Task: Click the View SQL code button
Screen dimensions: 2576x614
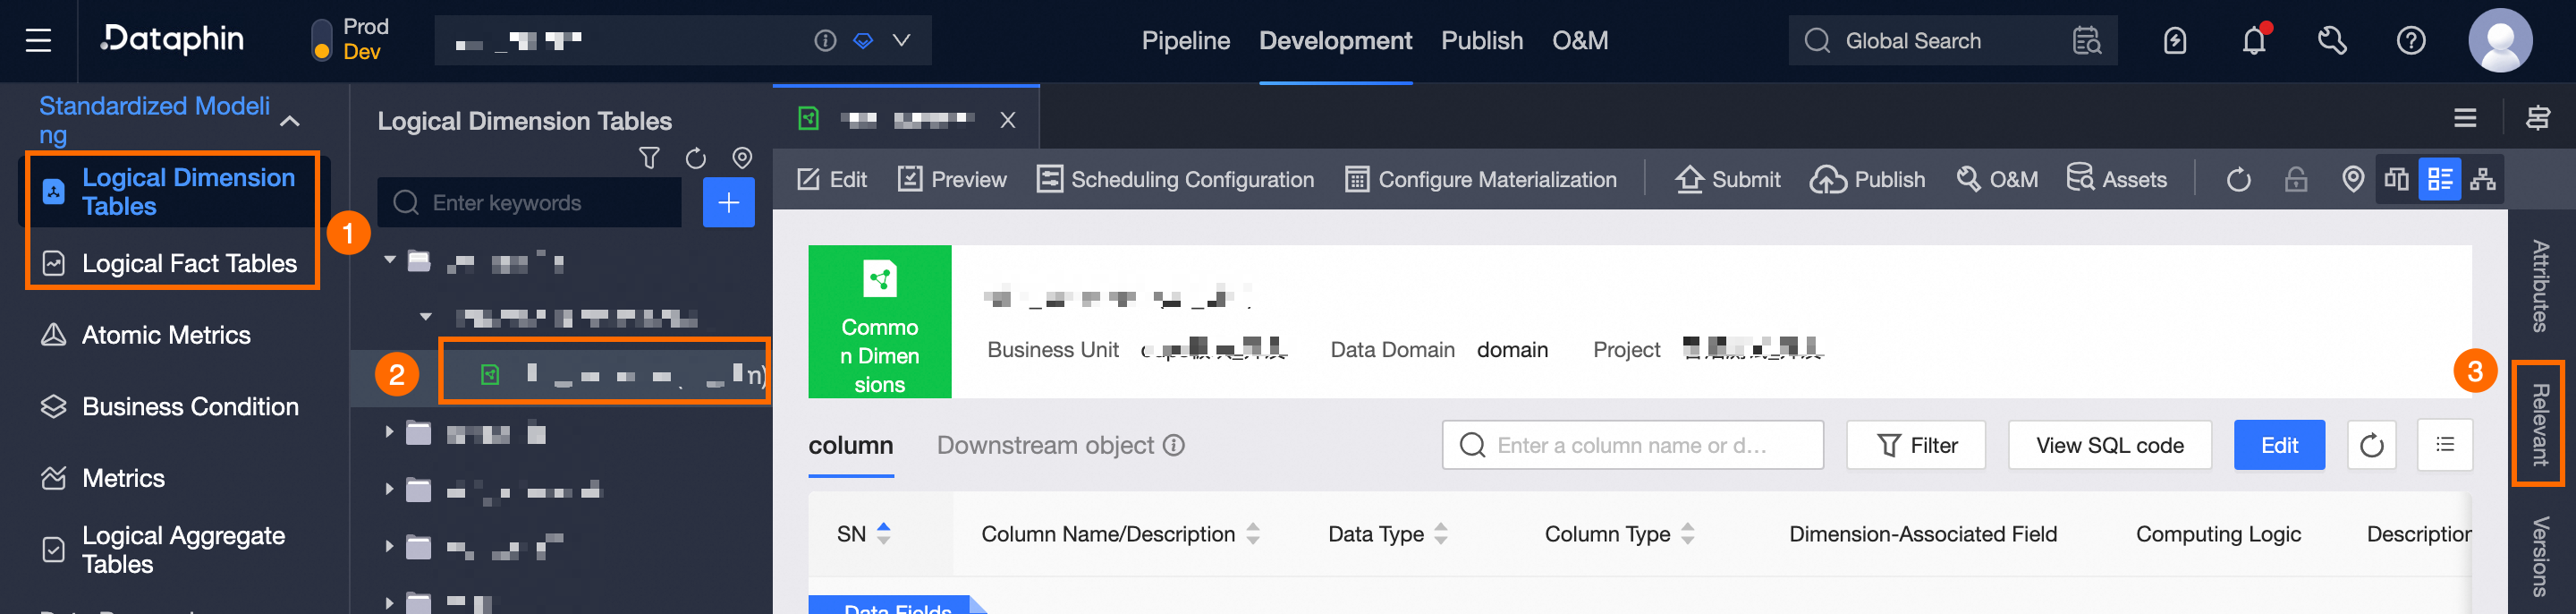Action: point(2109,446)
